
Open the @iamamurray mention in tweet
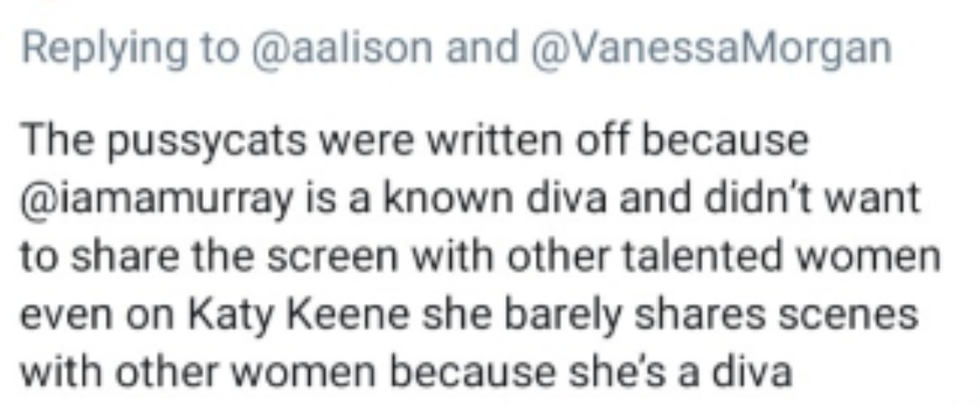point(158,200)
